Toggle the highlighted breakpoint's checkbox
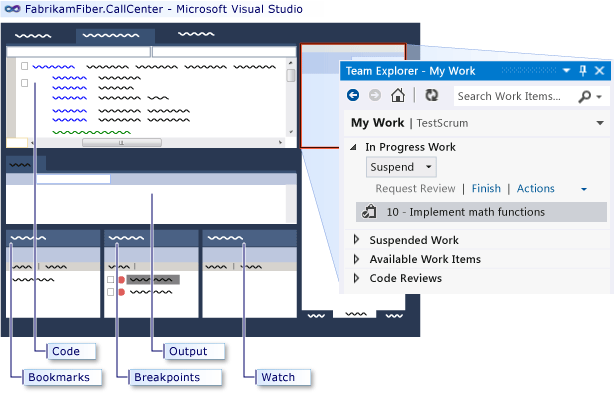 point(110,279)
